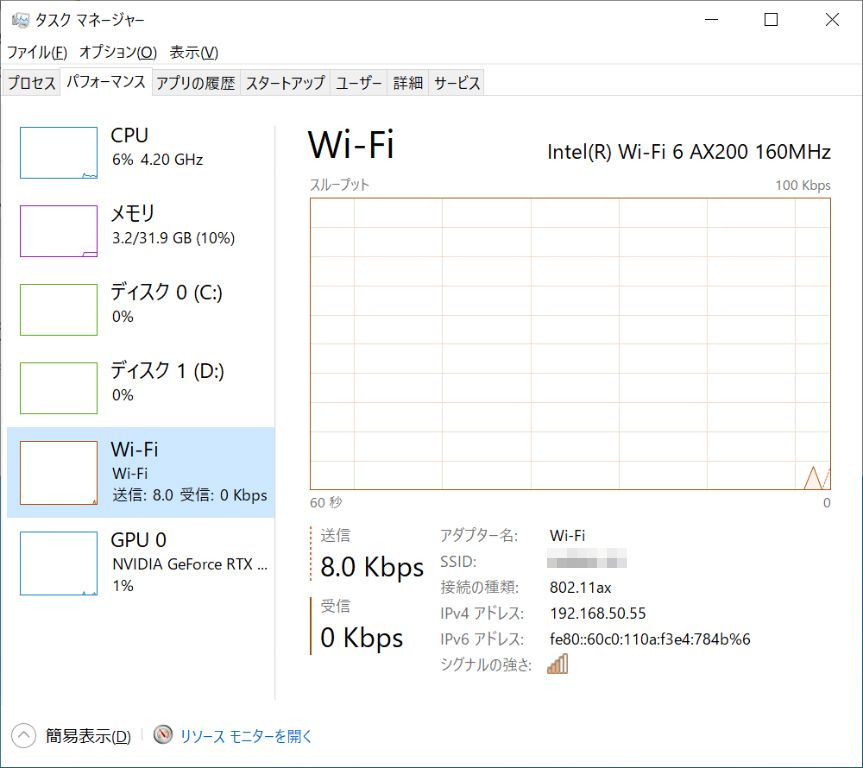Click the Resource Monitor gauge icon
This screenshot has width=863, height=768.
click(163, 734)
